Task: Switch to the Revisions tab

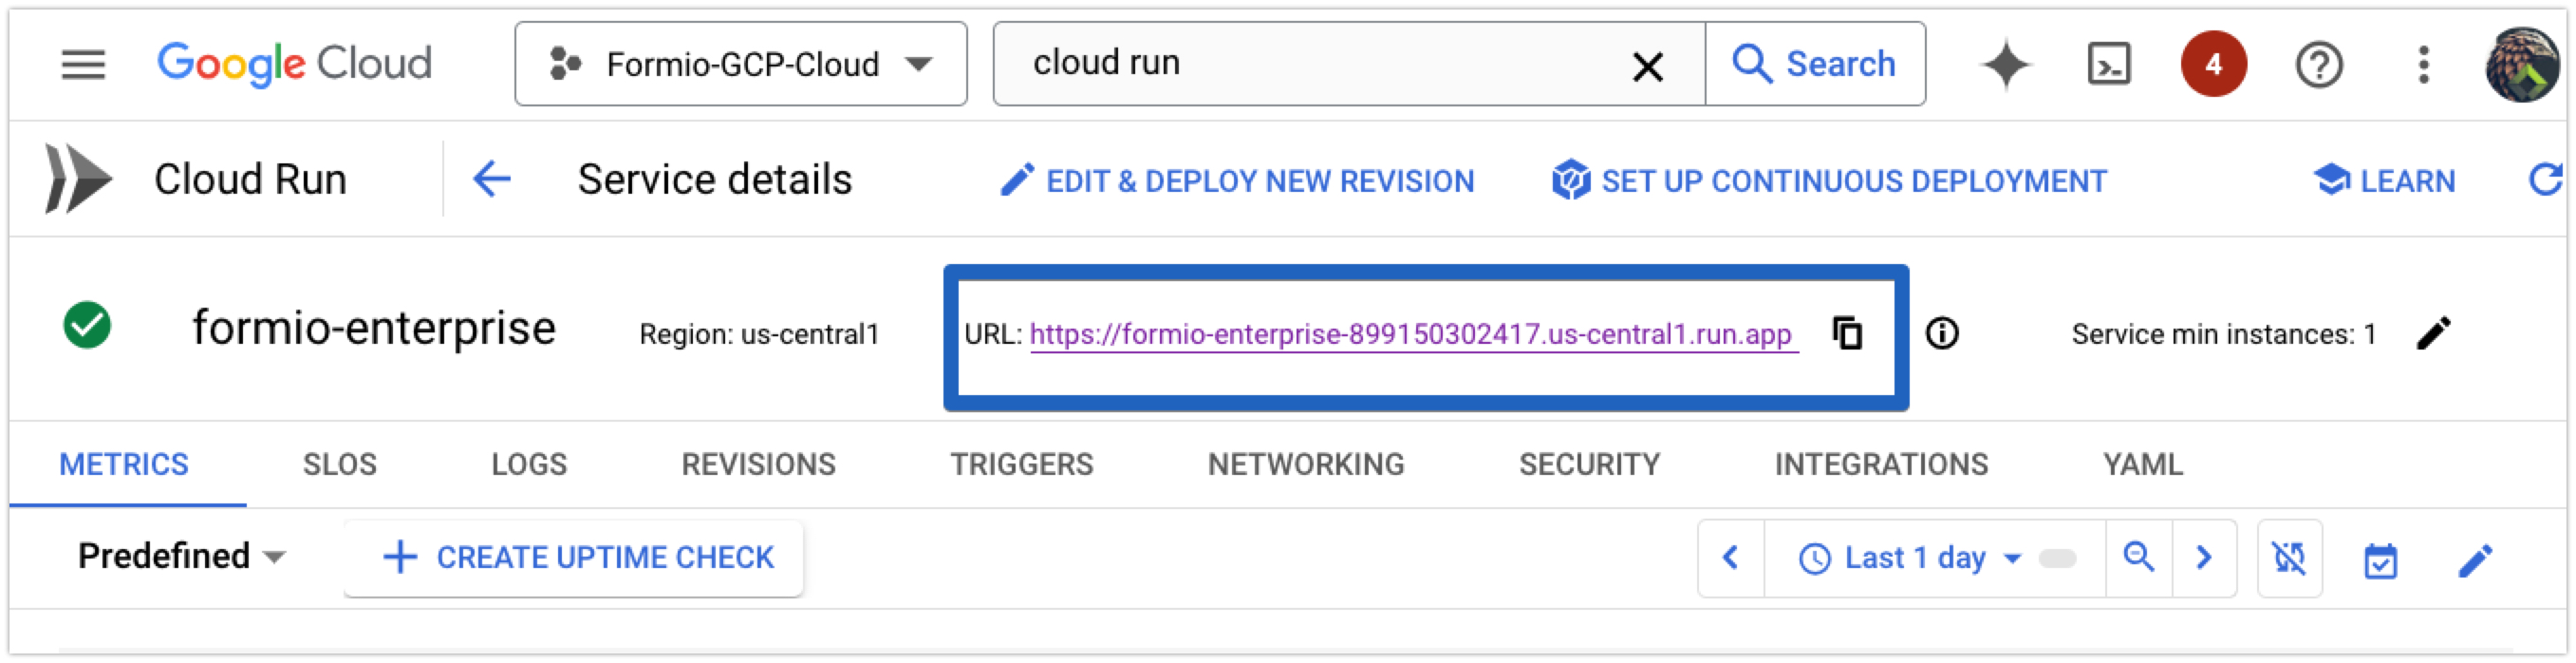Action: pyautogui.click(x=758, y=464)
